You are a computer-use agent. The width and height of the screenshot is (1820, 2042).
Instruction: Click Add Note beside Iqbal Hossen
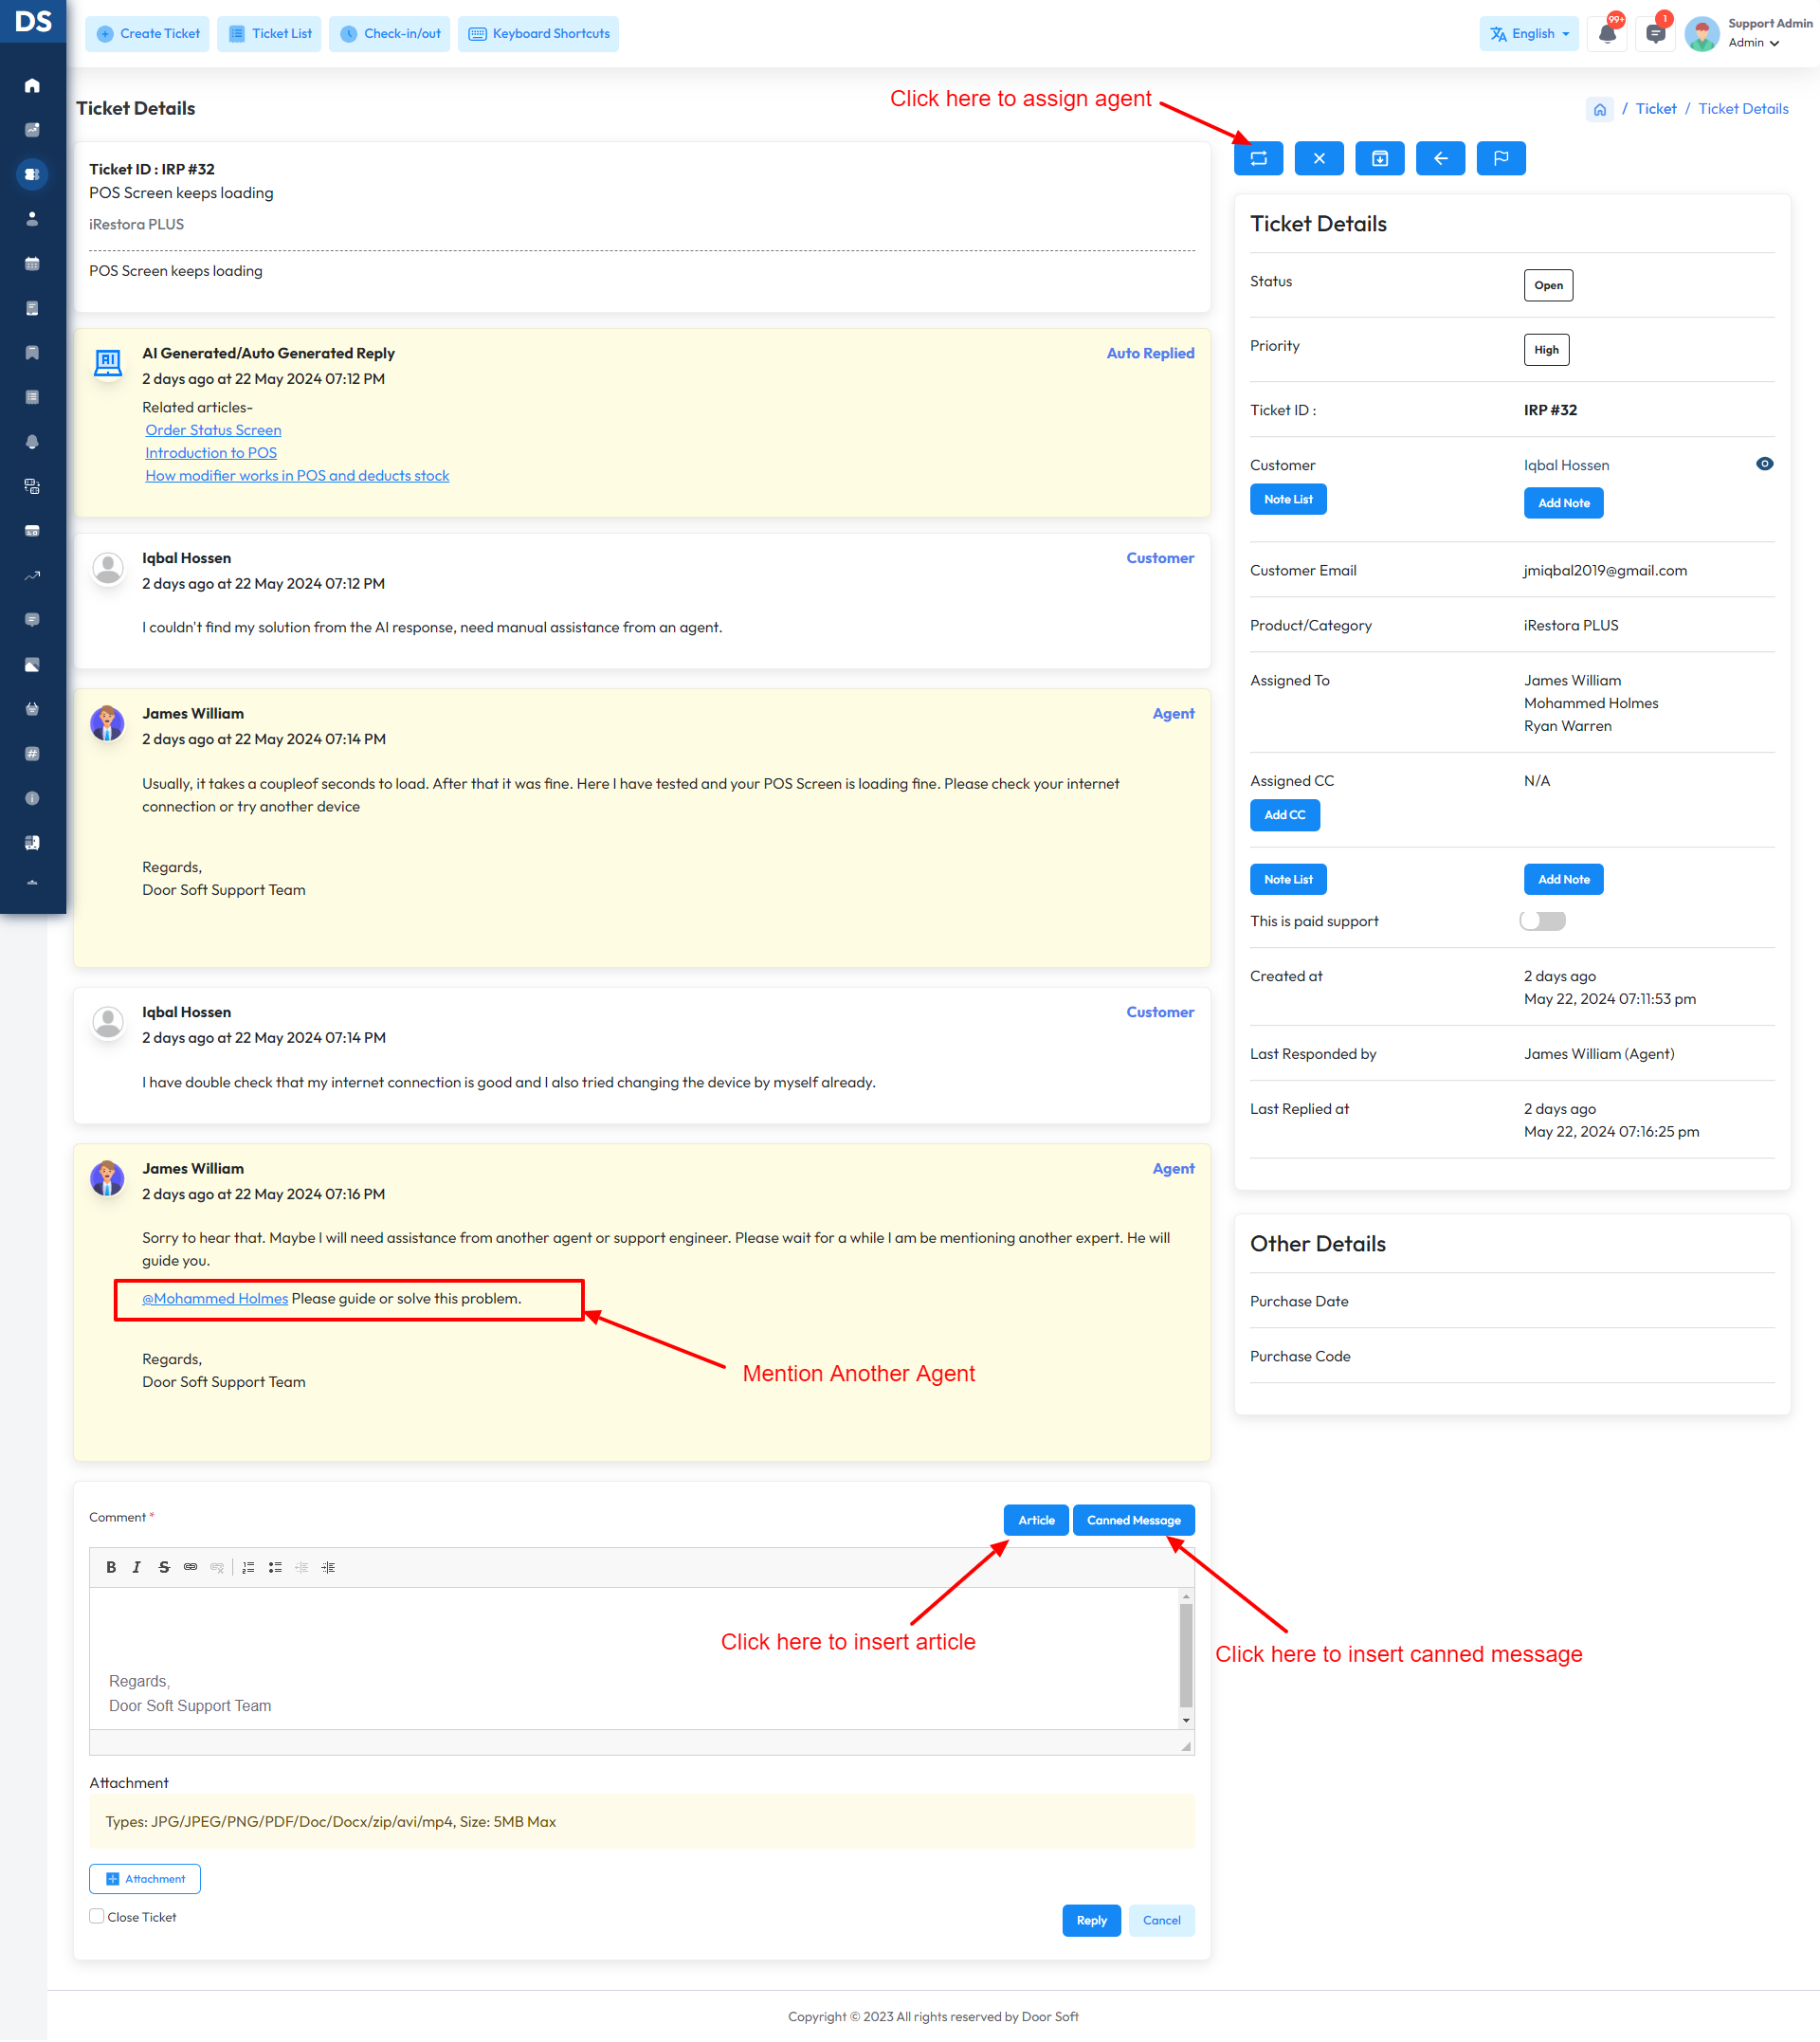click(x=1564, y=503)
